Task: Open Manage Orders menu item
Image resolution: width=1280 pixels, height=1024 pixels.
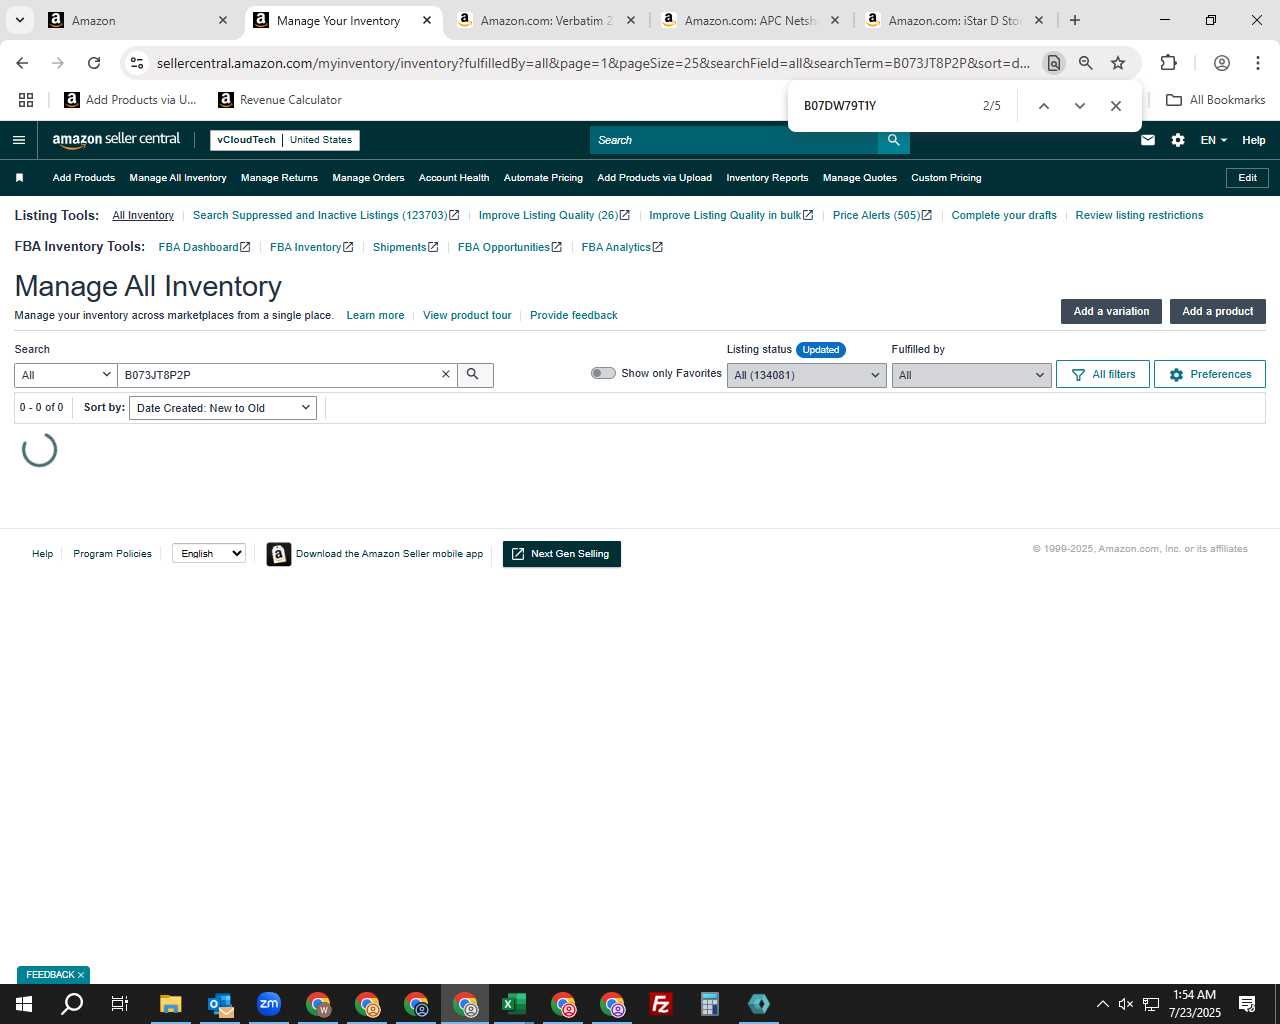Action: click(x=368, y=178)
